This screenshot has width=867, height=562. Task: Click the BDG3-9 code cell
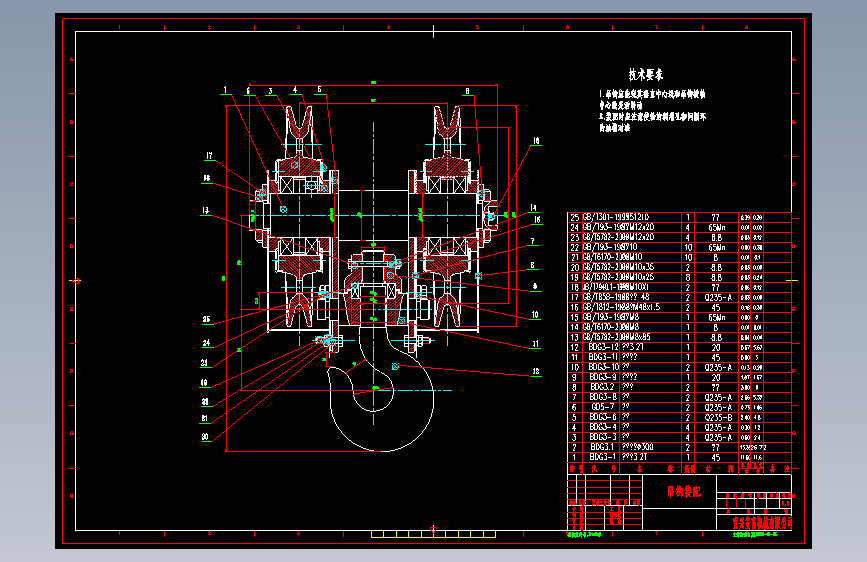[602, 377]
